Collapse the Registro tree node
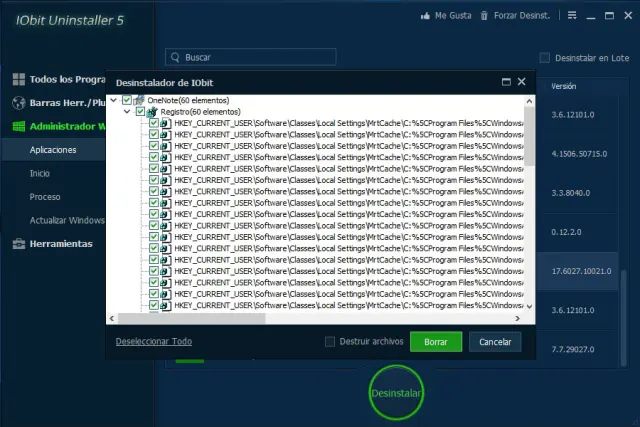The image size is (640, 427). [x=128, y=113]
